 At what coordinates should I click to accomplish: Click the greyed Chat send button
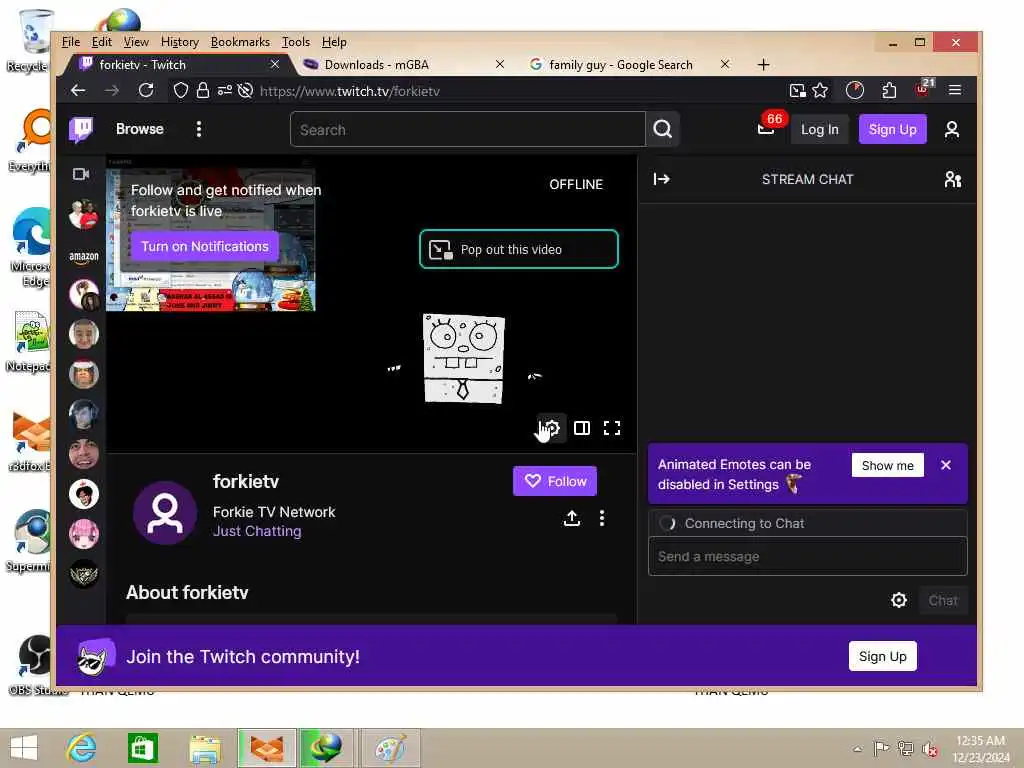pyautogui.click(x=942, y=600)
